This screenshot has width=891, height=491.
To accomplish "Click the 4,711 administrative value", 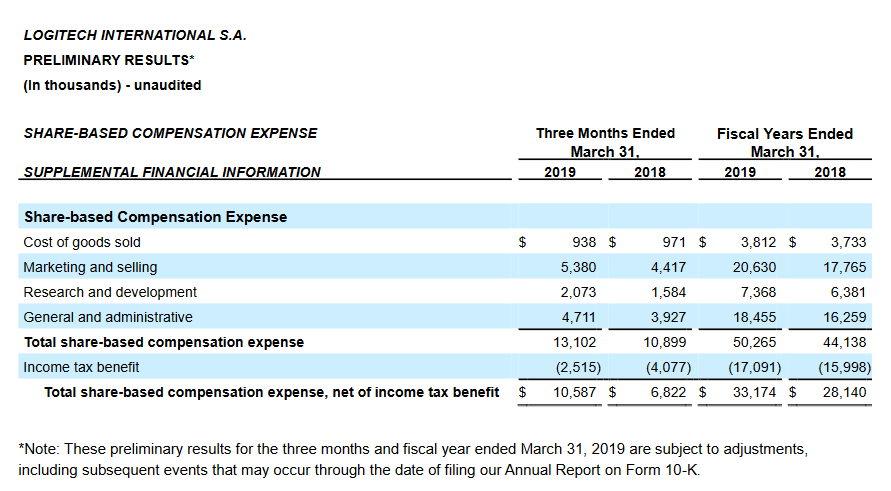I will click(578, 317).
